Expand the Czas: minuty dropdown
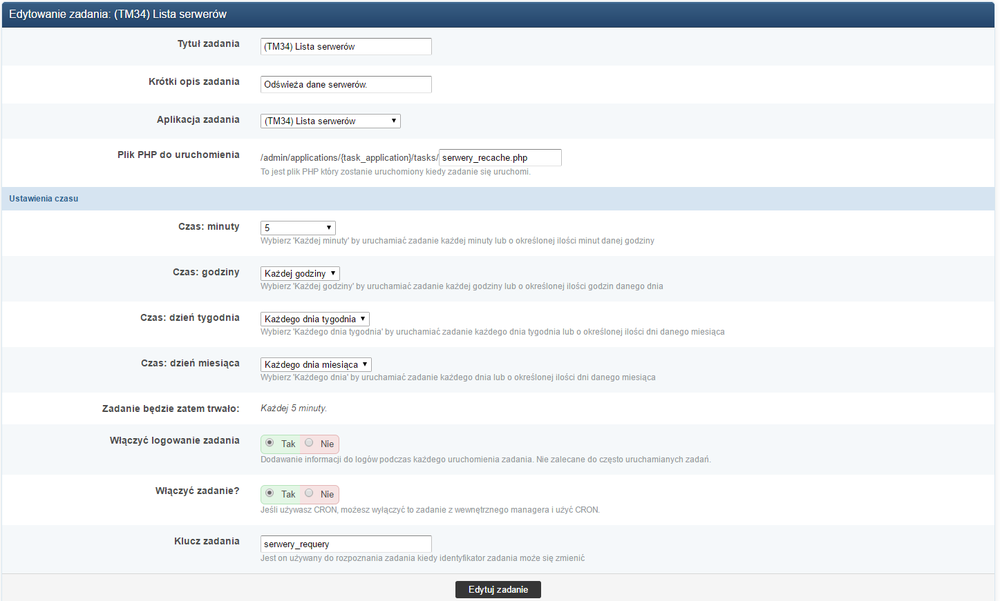1000x601 pixels. 297,228
